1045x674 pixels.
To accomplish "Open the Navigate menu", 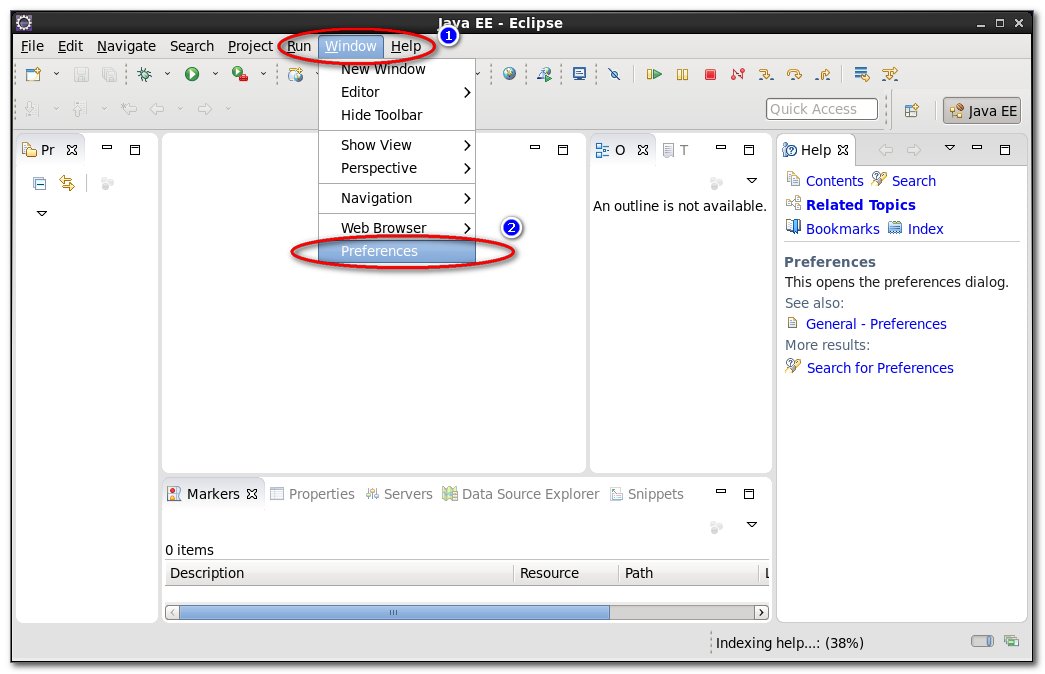I will click(126, 46).
